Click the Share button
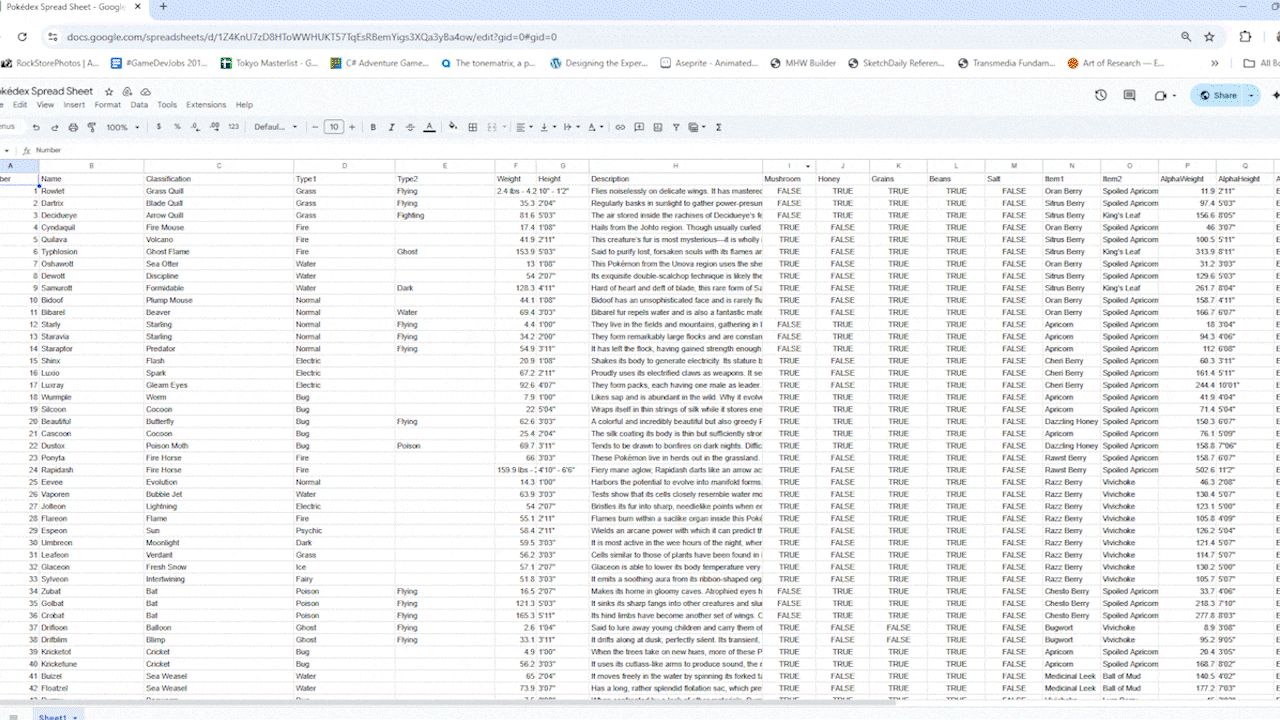The width and height of the screenshot is (1280, 720). pyautogui.click(x=1218, y=95)
